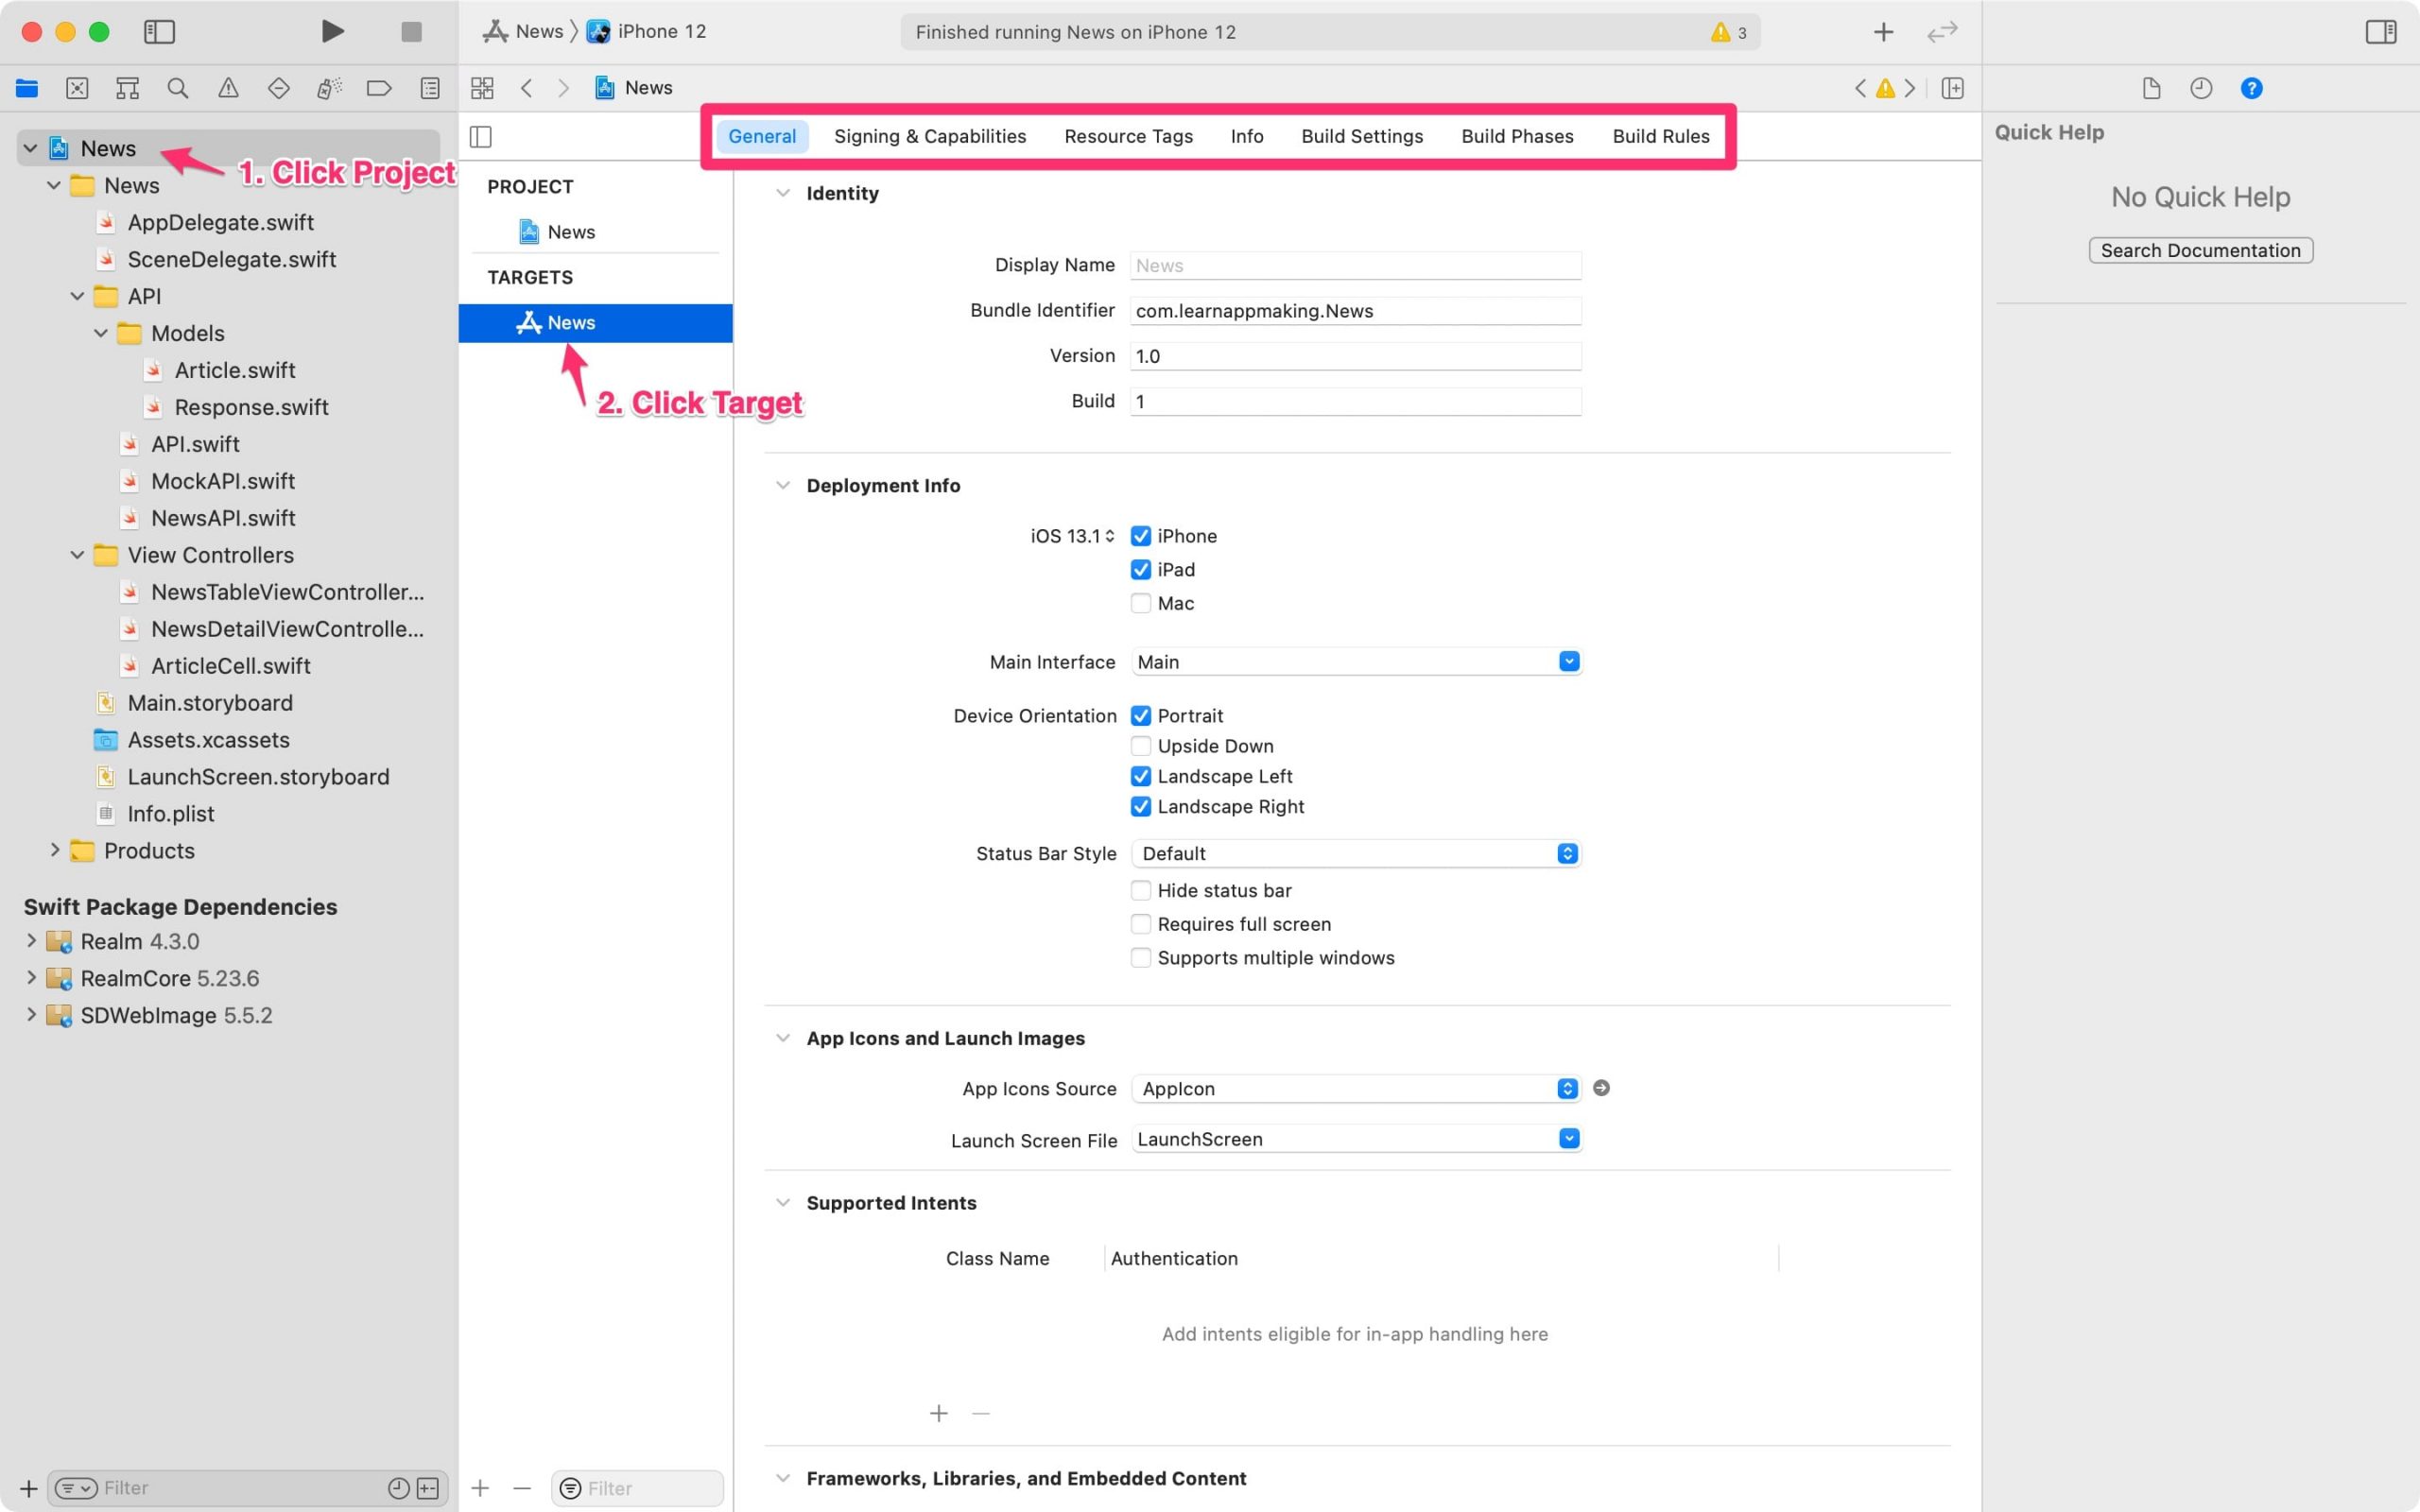Switch to Resource Tags tab
The height and width of the screenshot is (1512, 2420).
1128,136
